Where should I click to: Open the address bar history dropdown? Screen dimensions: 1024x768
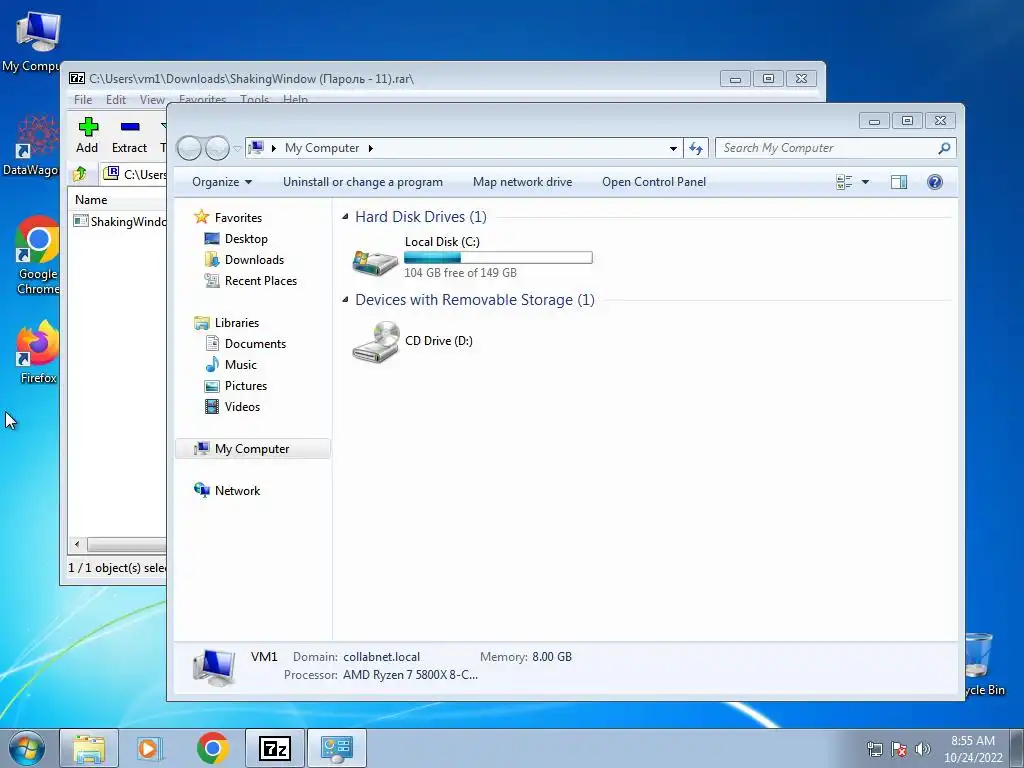click(x=673, y=148)
